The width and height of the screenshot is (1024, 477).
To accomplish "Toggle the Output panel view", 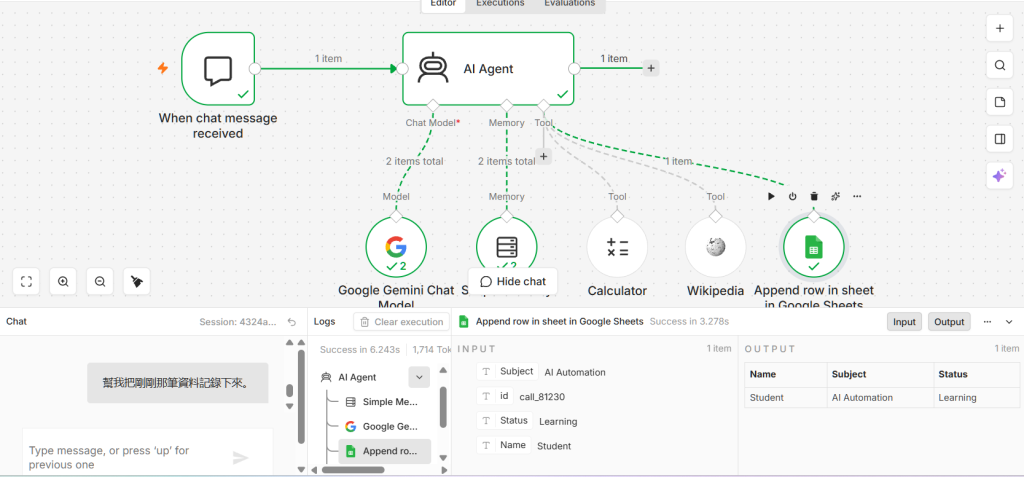I will click(x=949, y=321).
